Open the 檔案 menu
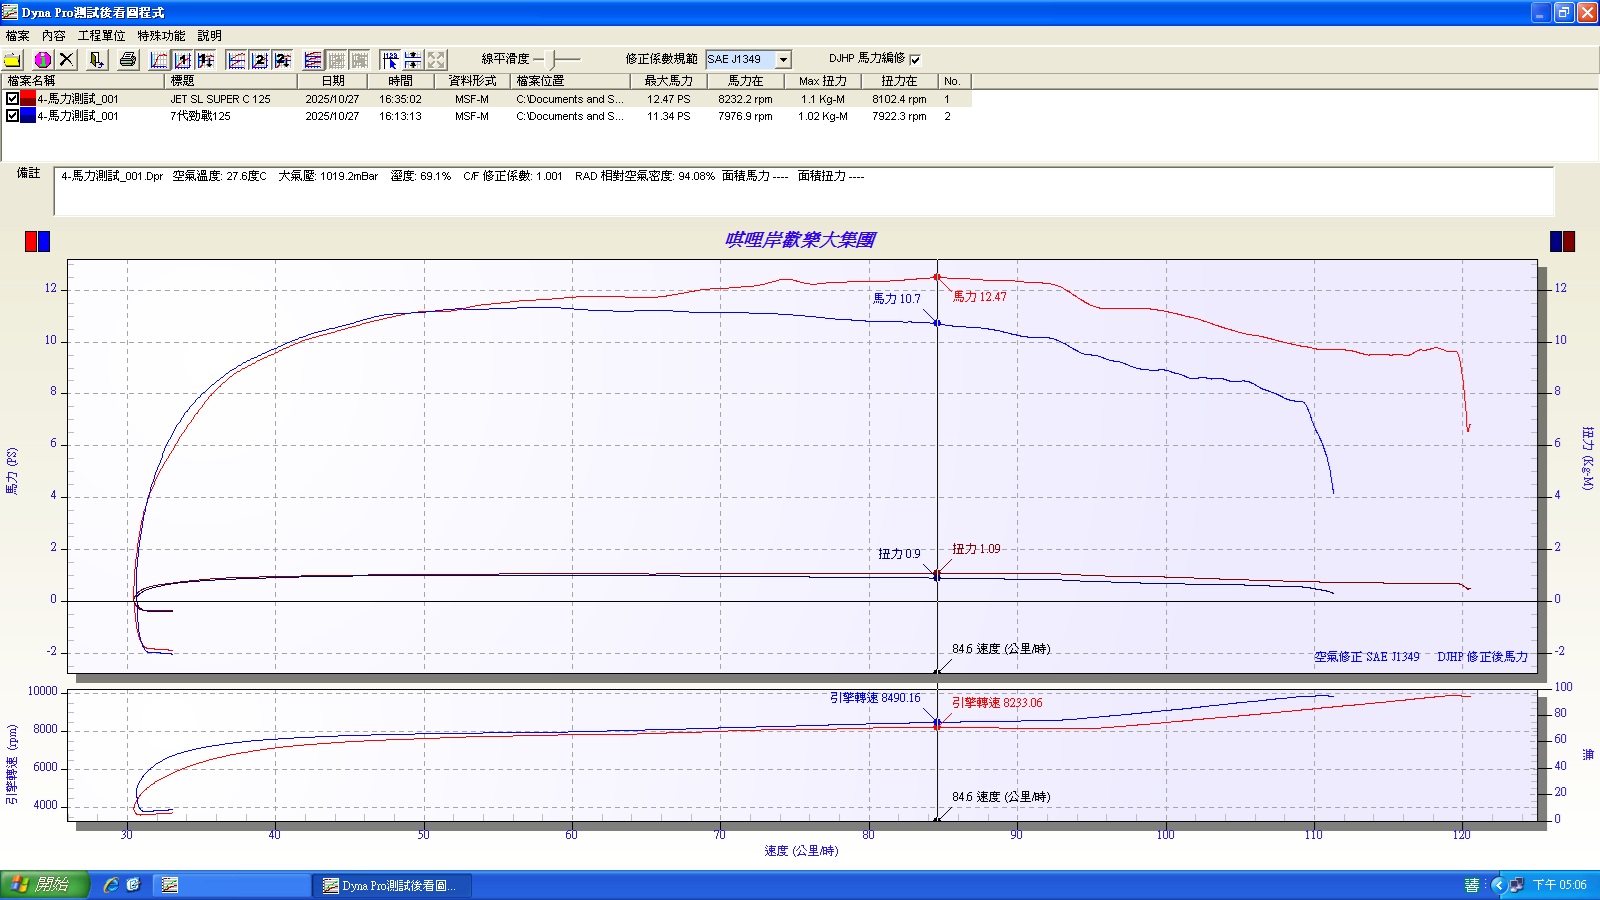This screenshot has height=900, width=1600. pyautogui.click(x=17, y=36)
